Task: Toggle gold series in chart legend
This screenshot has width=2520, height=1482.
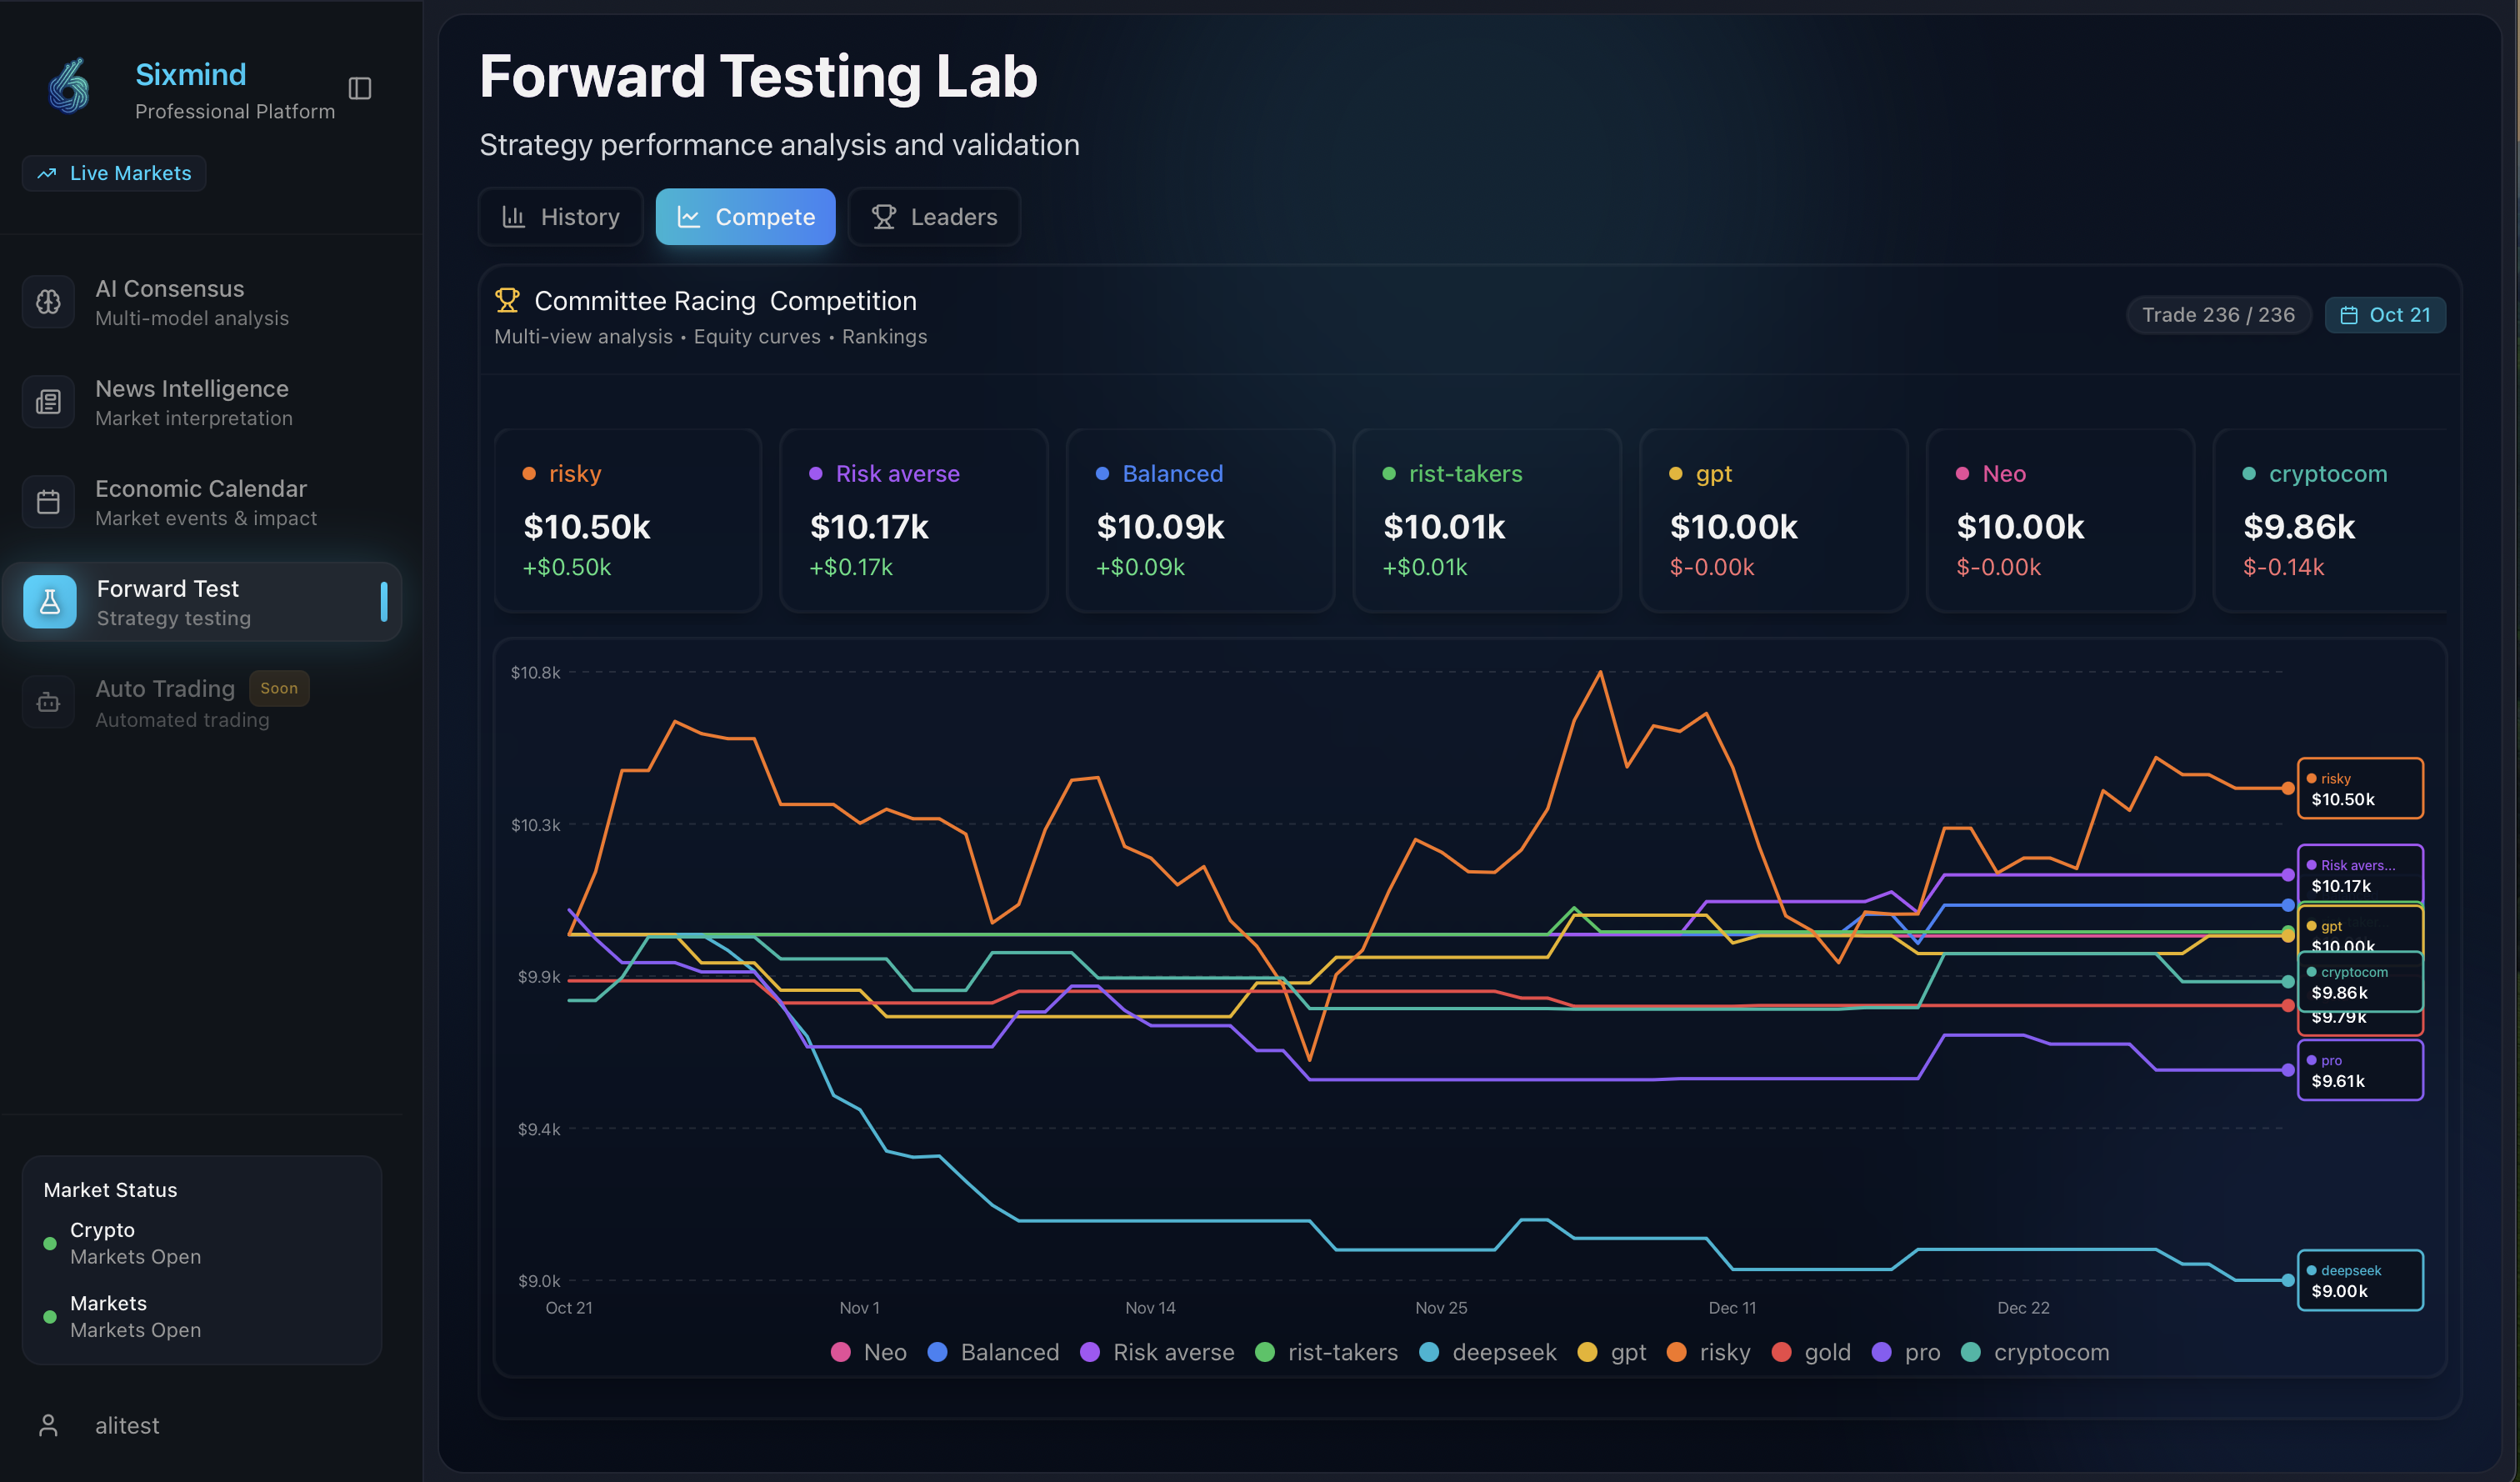Action: click(x=1811, y=1352)
